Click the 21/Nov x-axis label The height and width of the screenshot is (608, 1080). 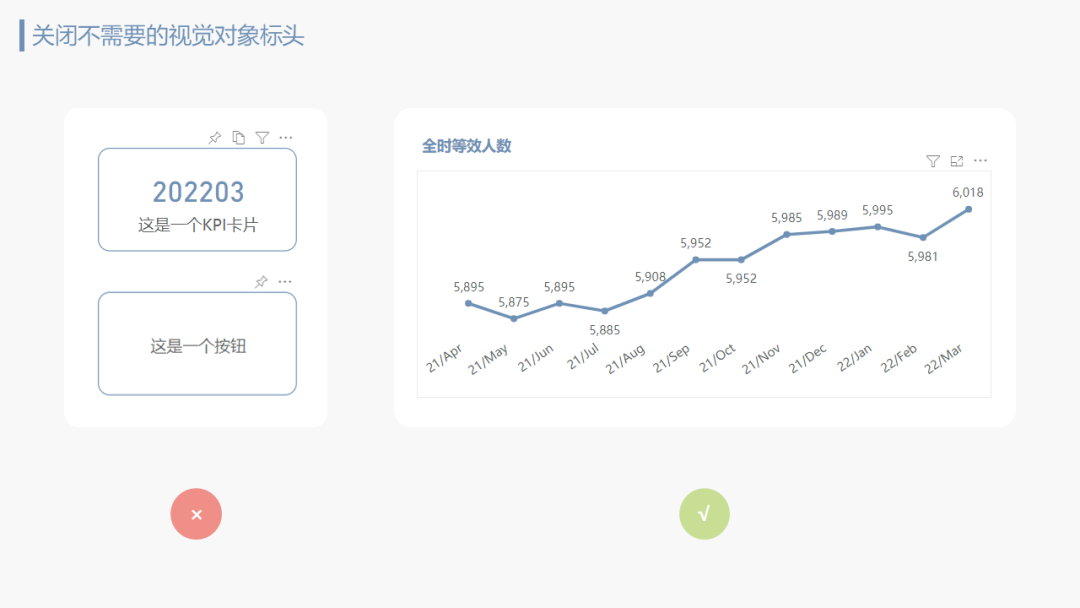762,359
